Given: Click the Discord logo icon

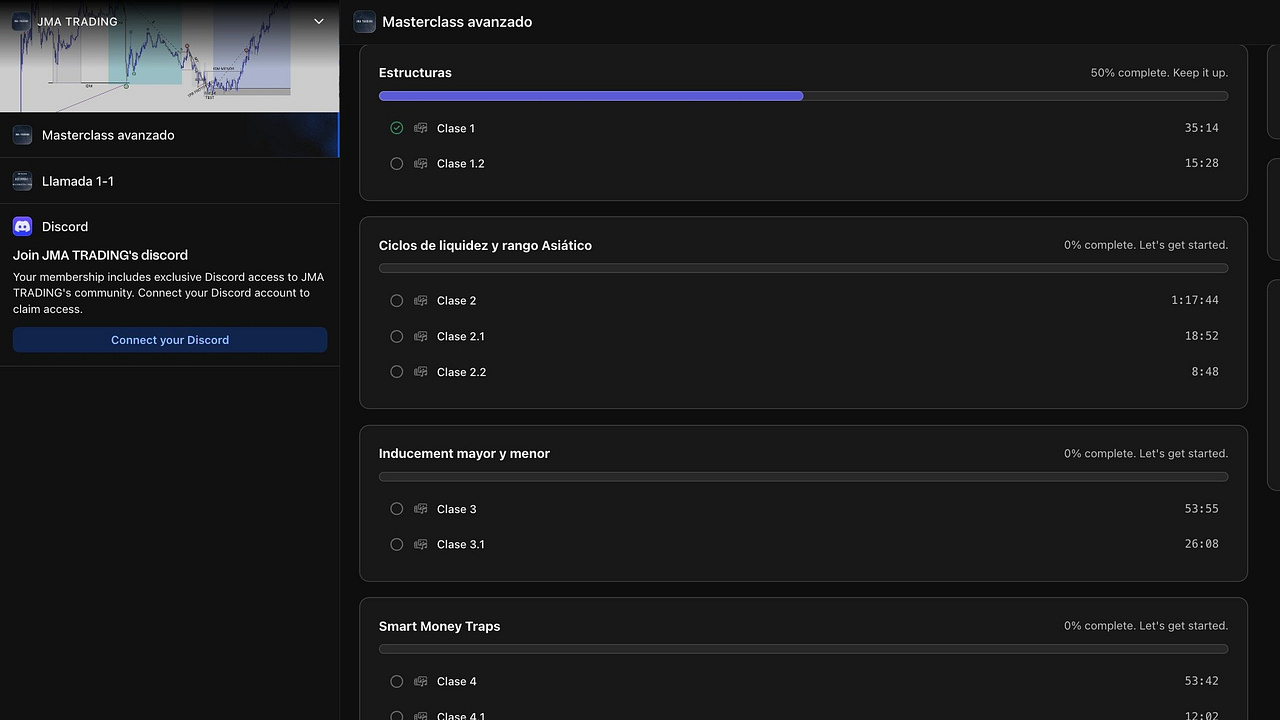Looking at the screenshot, I should (22, 227).
